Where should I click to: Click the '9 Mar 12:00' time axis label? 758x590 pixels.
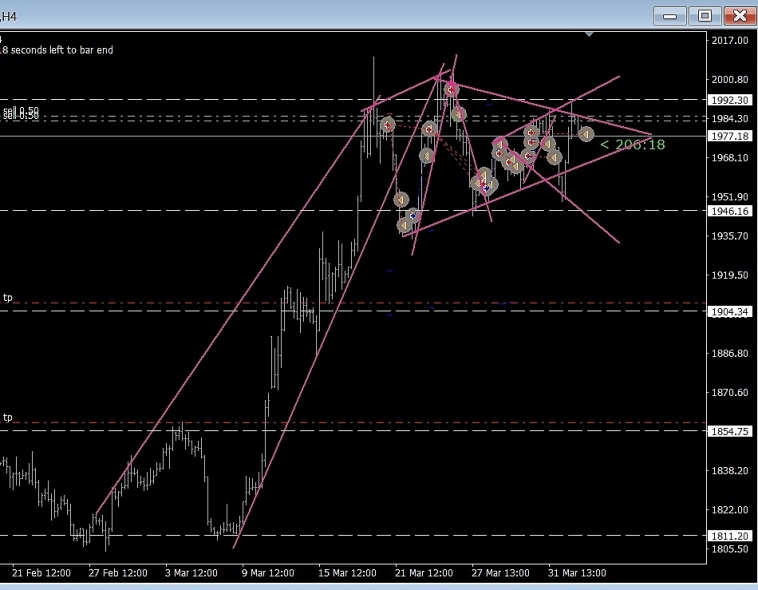(268, 573)
